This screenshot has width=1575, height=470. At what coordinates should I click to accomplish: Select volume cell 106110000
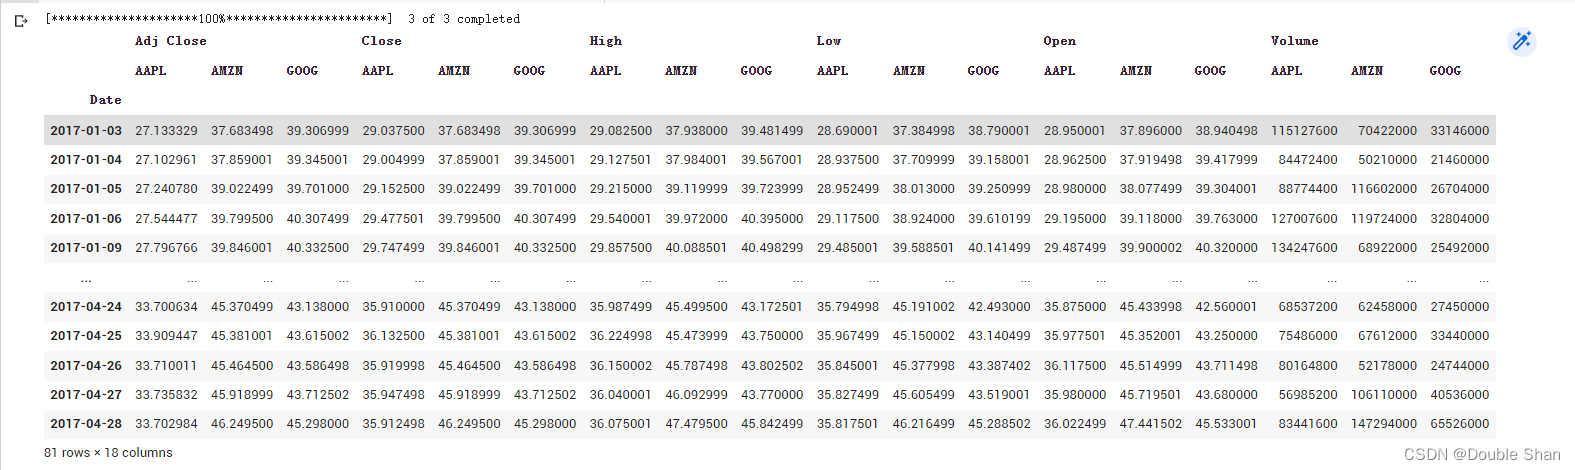point(1384,394)
